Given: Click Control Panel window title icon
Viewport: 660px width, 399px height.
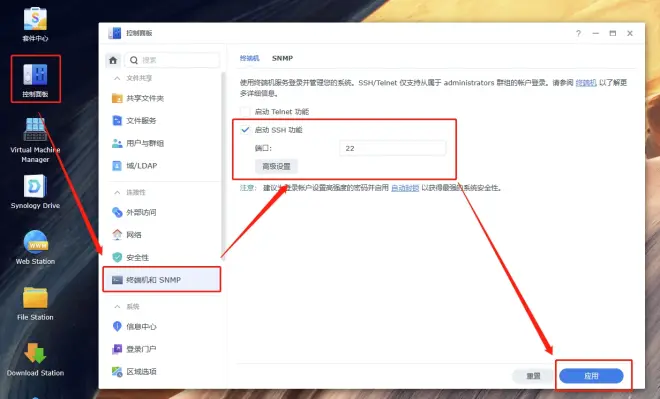Looking at the screenshot, I should click(114, 33).
